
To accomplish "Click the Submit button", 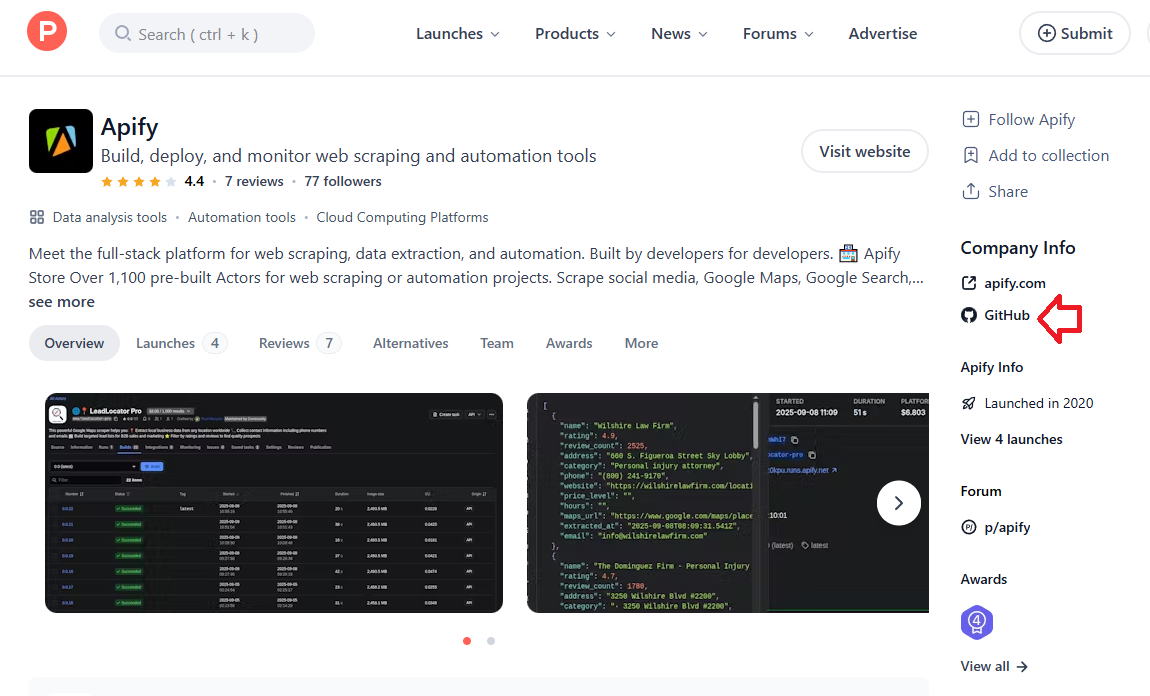I will coord(1074,33).
